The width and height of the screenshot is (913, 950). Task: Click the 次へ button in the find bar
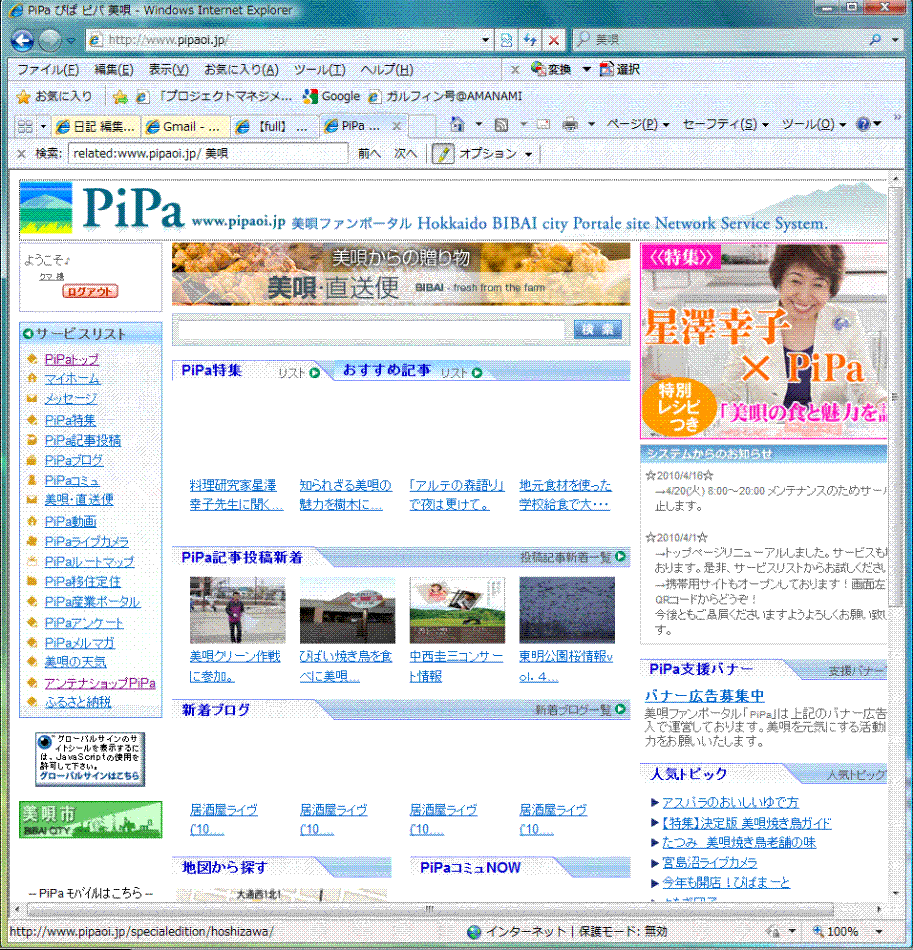click(405, 154)
